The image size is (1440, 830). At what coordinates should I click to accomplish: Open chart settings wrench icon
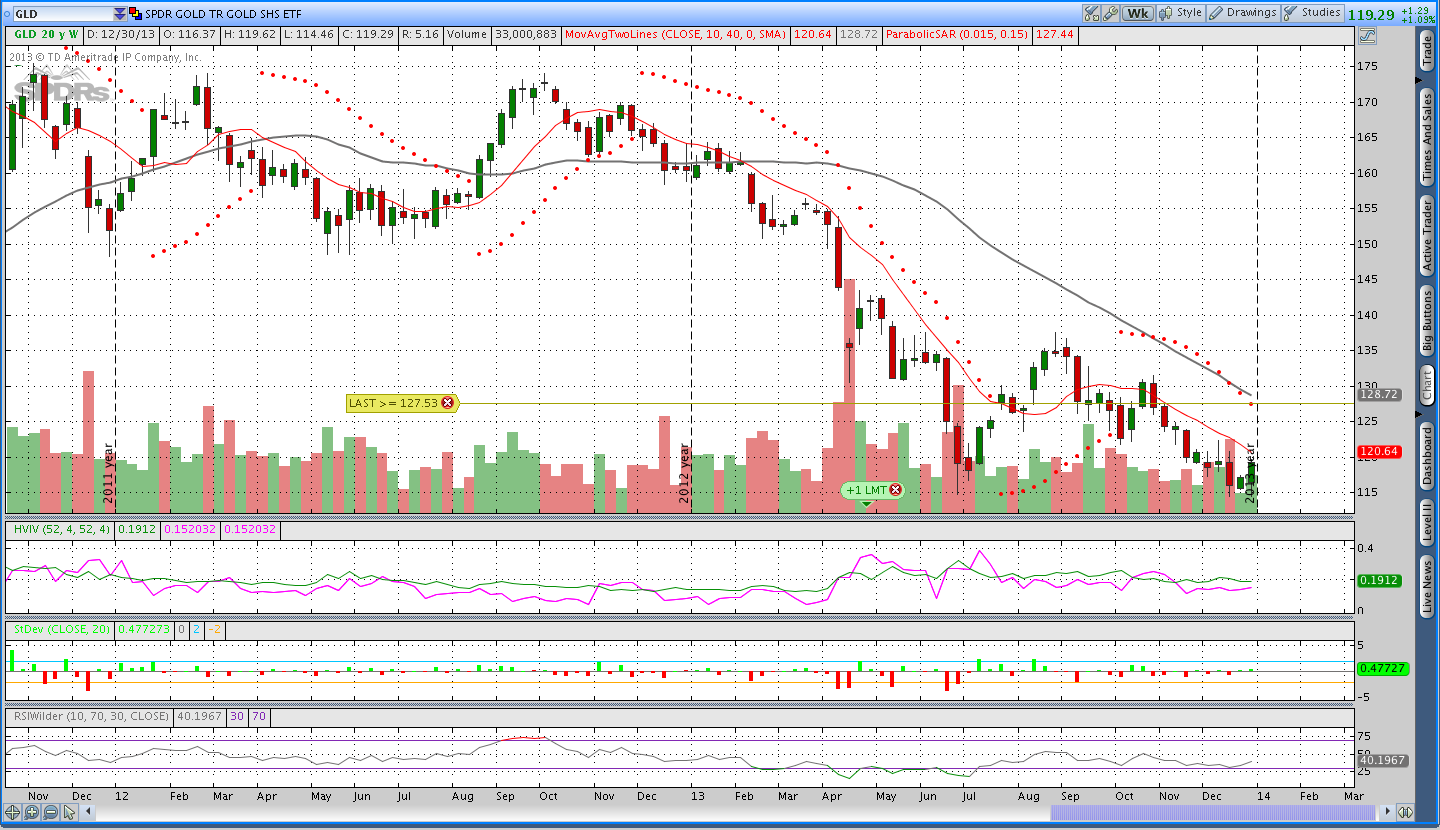pyautogui.click(x=1110, y=13)
